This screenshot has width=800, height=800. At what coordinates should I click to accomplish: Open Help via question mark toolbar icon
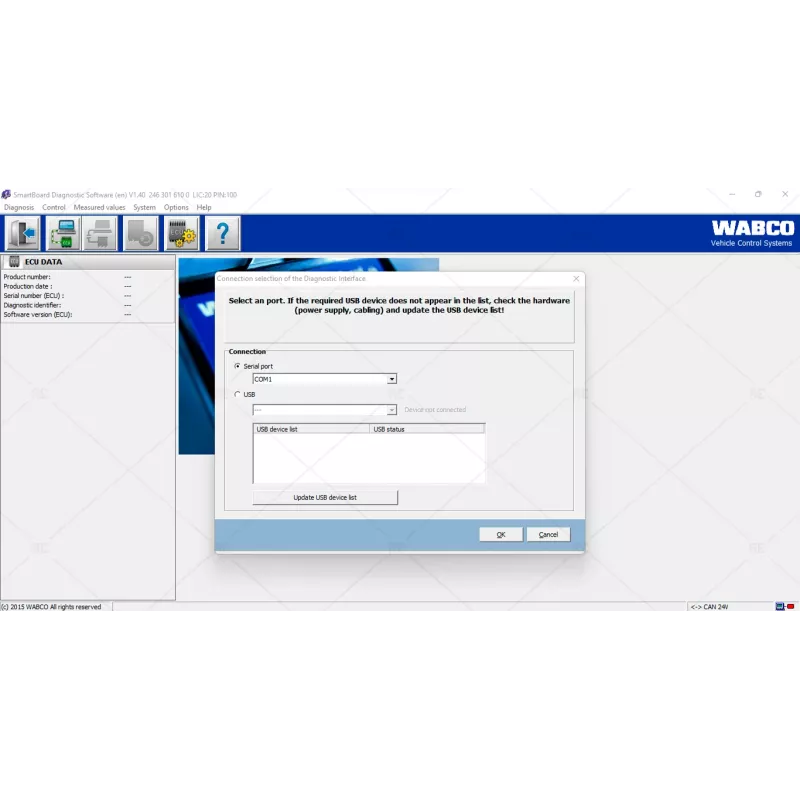221,232
